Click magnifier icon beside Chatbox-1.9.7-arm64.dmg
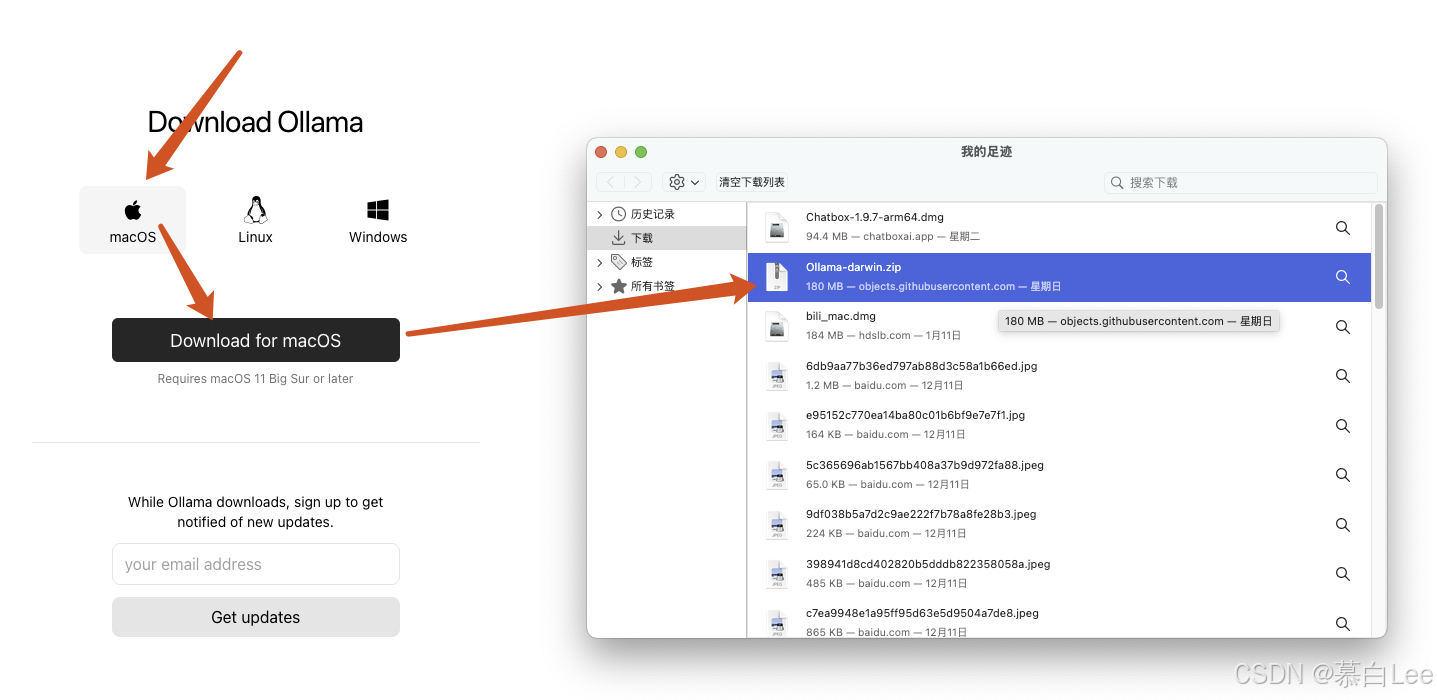The image size is (1437, 700). [x=1343, y=228]
